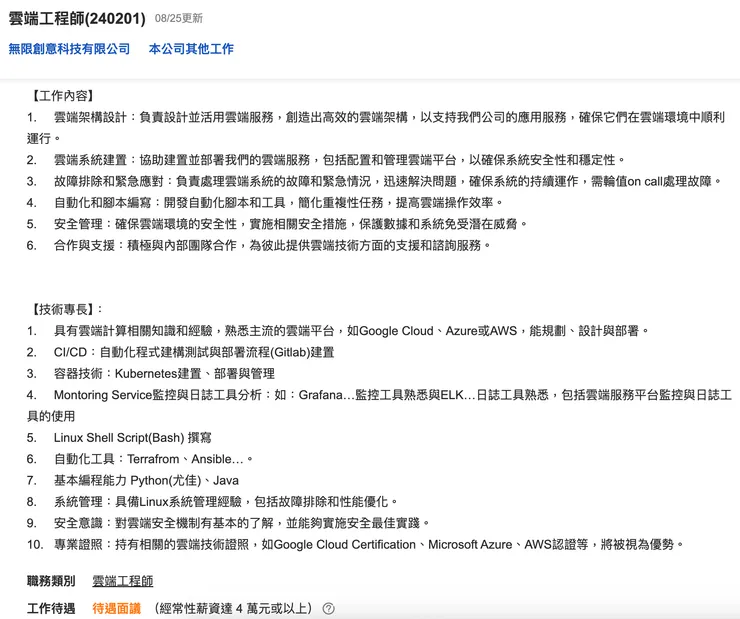Click the line starting 安全意識
740x619 pixels.
tap(228, 523)
